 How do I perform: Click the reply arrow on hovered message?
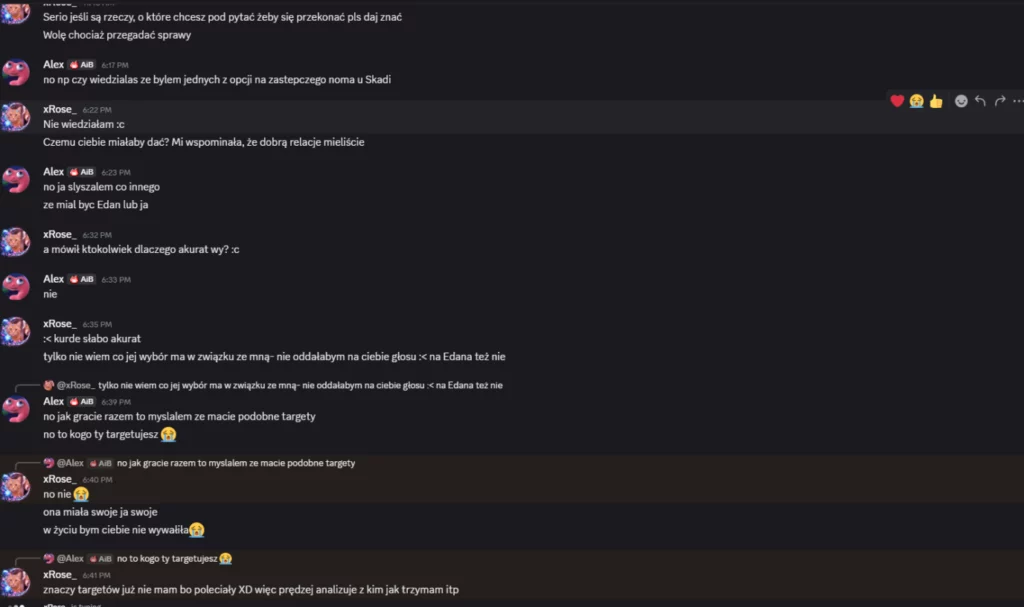pos(980,101)
